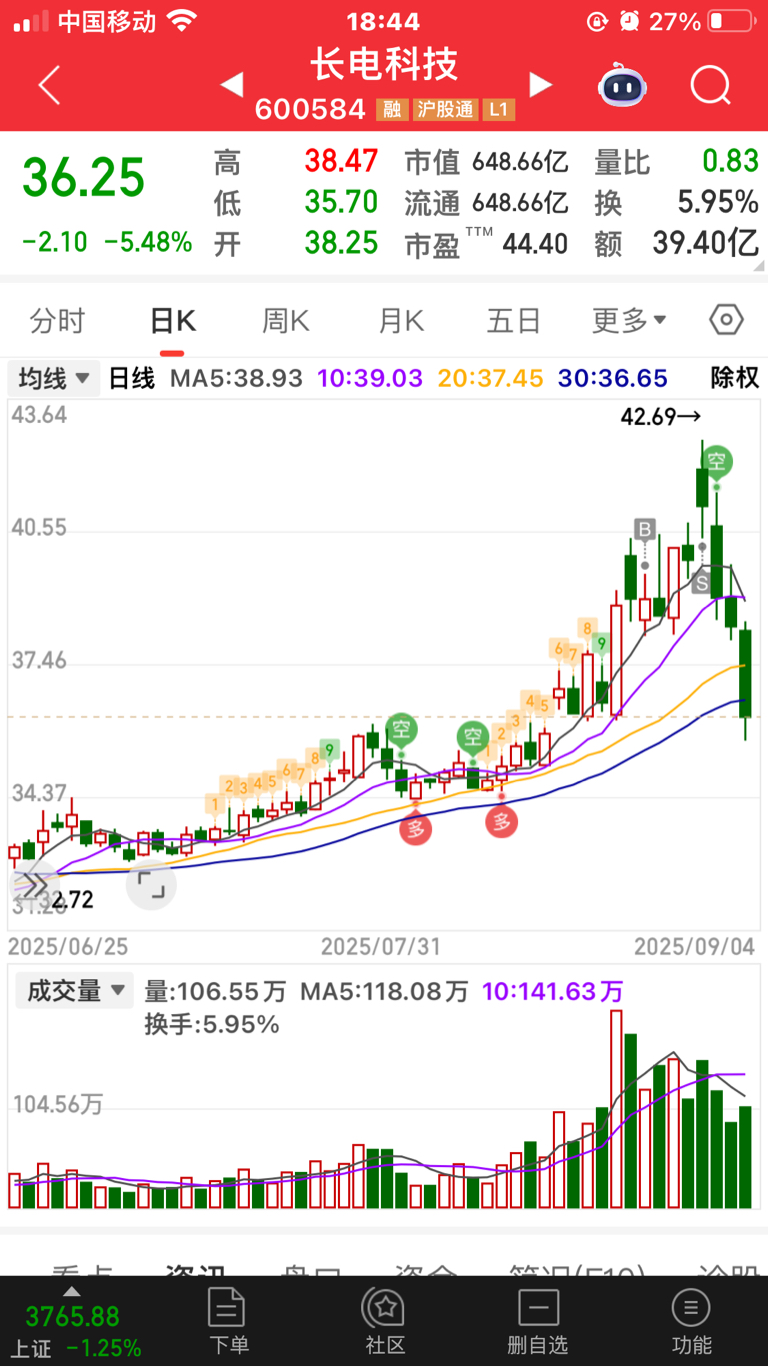Tap the change percent -5.48%
The height and width of the screenshot is (1367, 768).
[x=148, y=242]
